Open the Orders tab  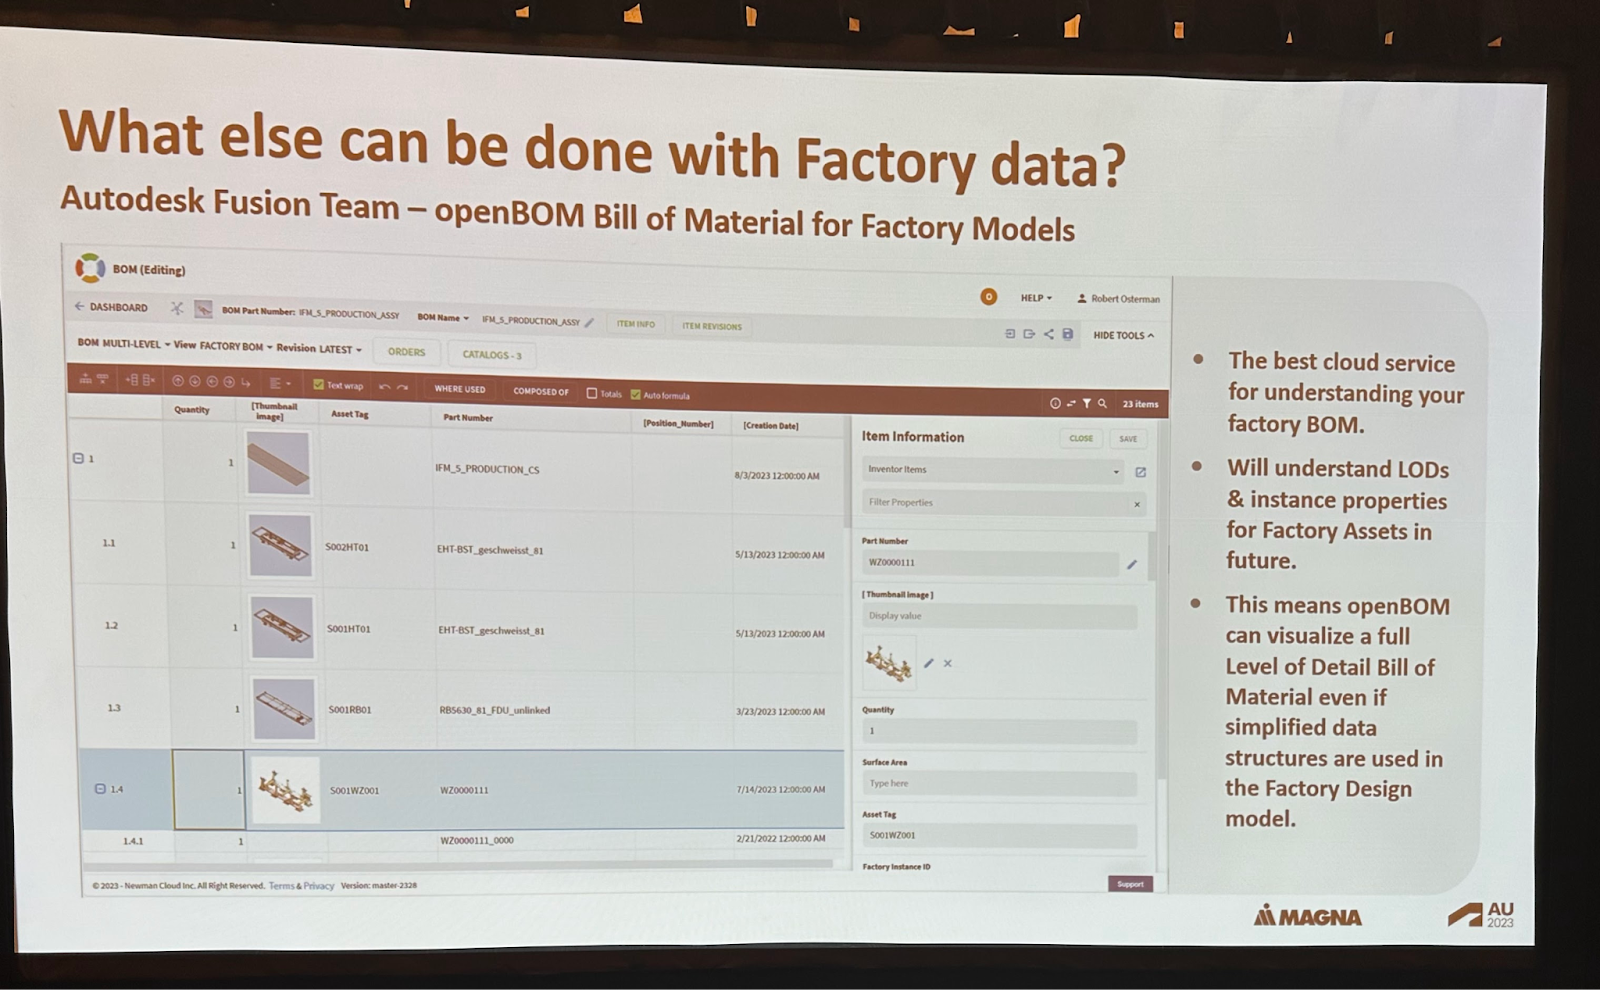(x=406, y=352)
